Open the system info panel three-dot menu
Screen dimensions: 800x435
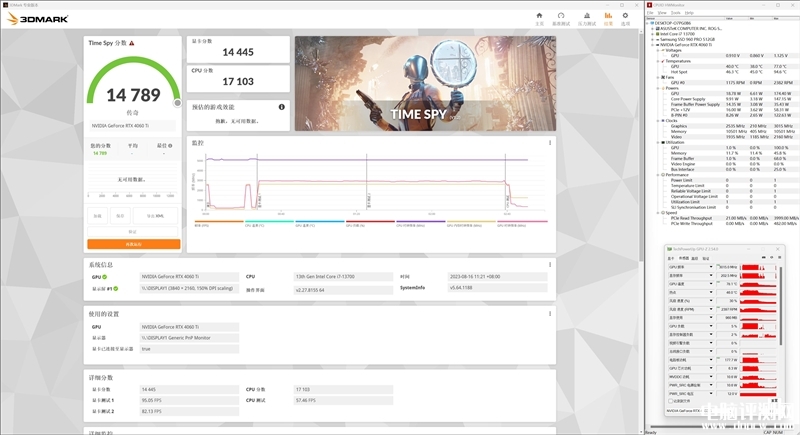(x=550, y=265)
